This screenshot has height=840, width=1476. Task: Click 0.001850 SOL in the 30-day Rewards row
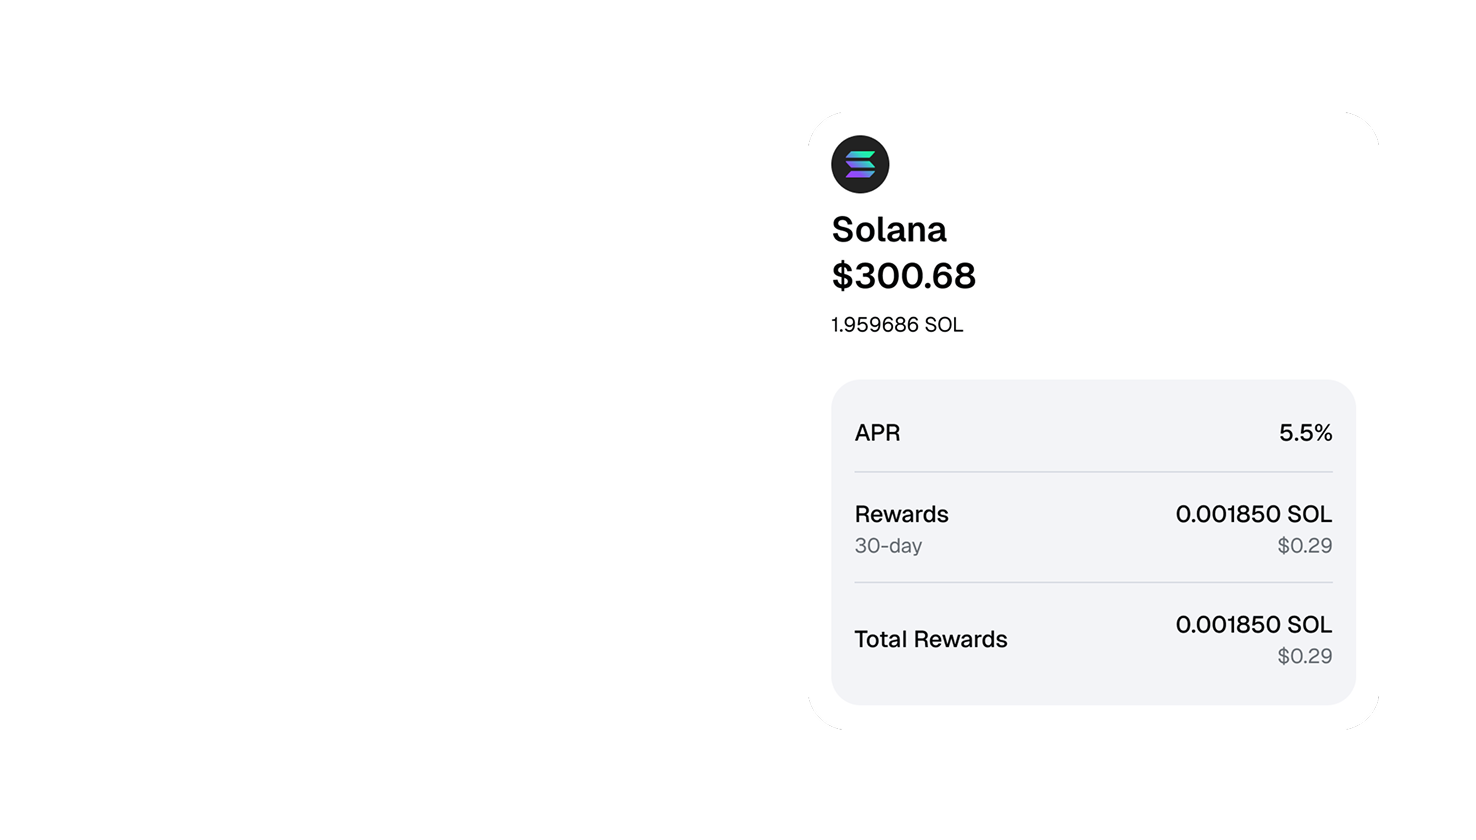tap(1254, 514)
